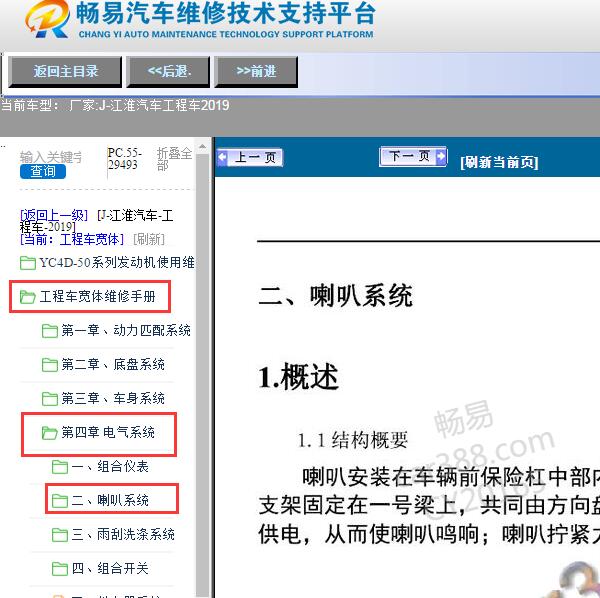Click the grey 刷新 link in the sidebar
Image resolution: width=600 pixels, height=598 pixels.
tap(149, 240)
